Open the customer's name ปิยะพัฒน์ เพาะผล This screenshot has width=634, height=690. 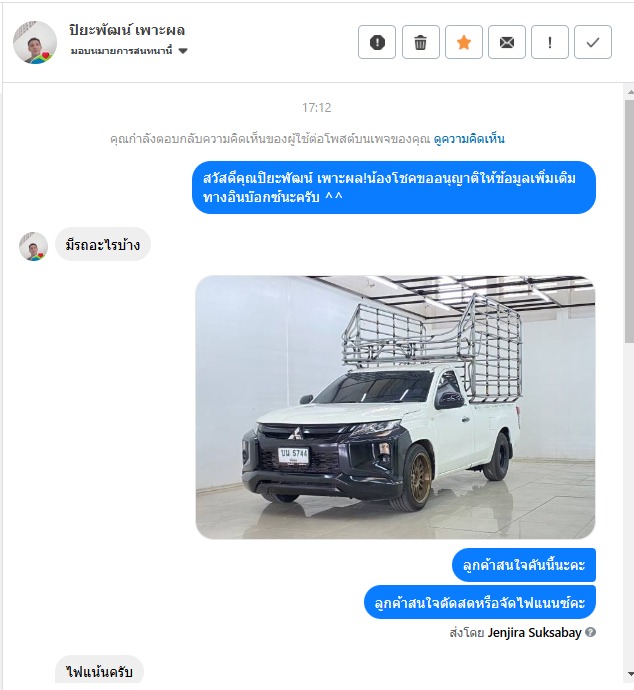[x=127, y=30]
